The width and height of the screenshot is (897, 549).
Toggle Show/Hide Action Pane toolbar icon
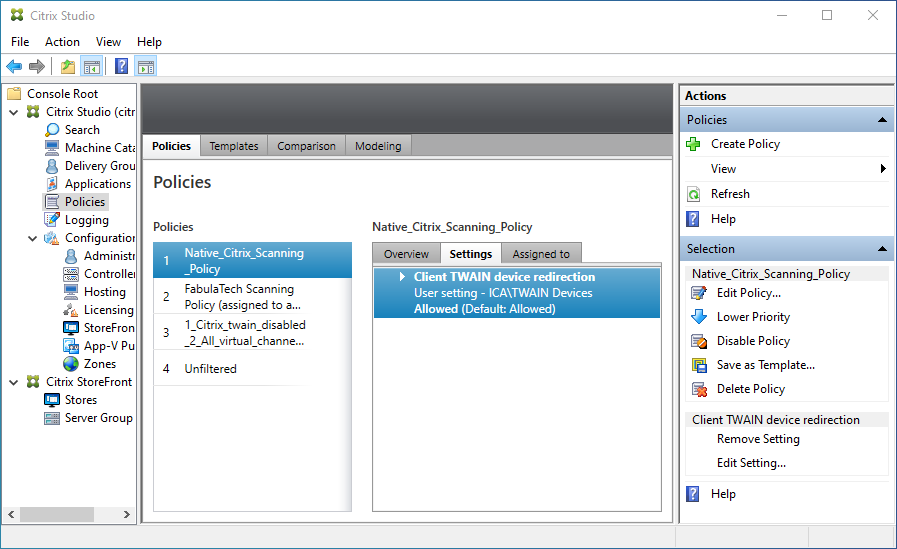click(146, 67)
